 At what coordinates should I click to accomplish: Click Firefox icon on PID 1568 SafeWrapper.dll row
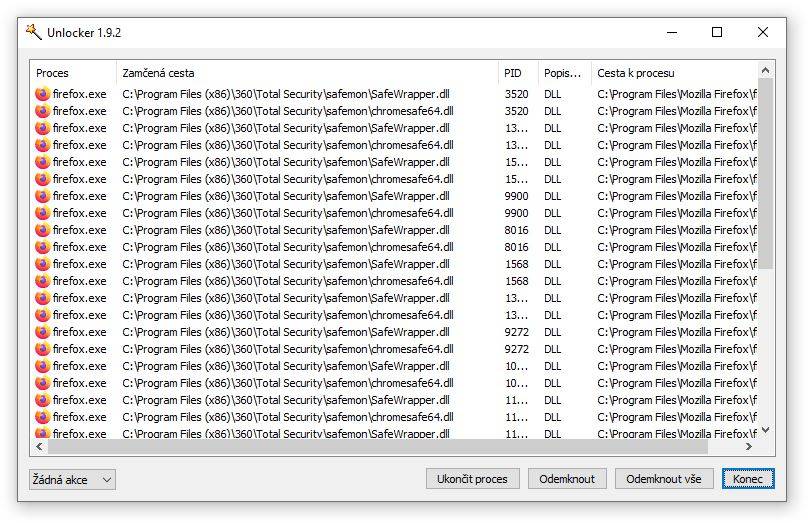coord(42,264)
